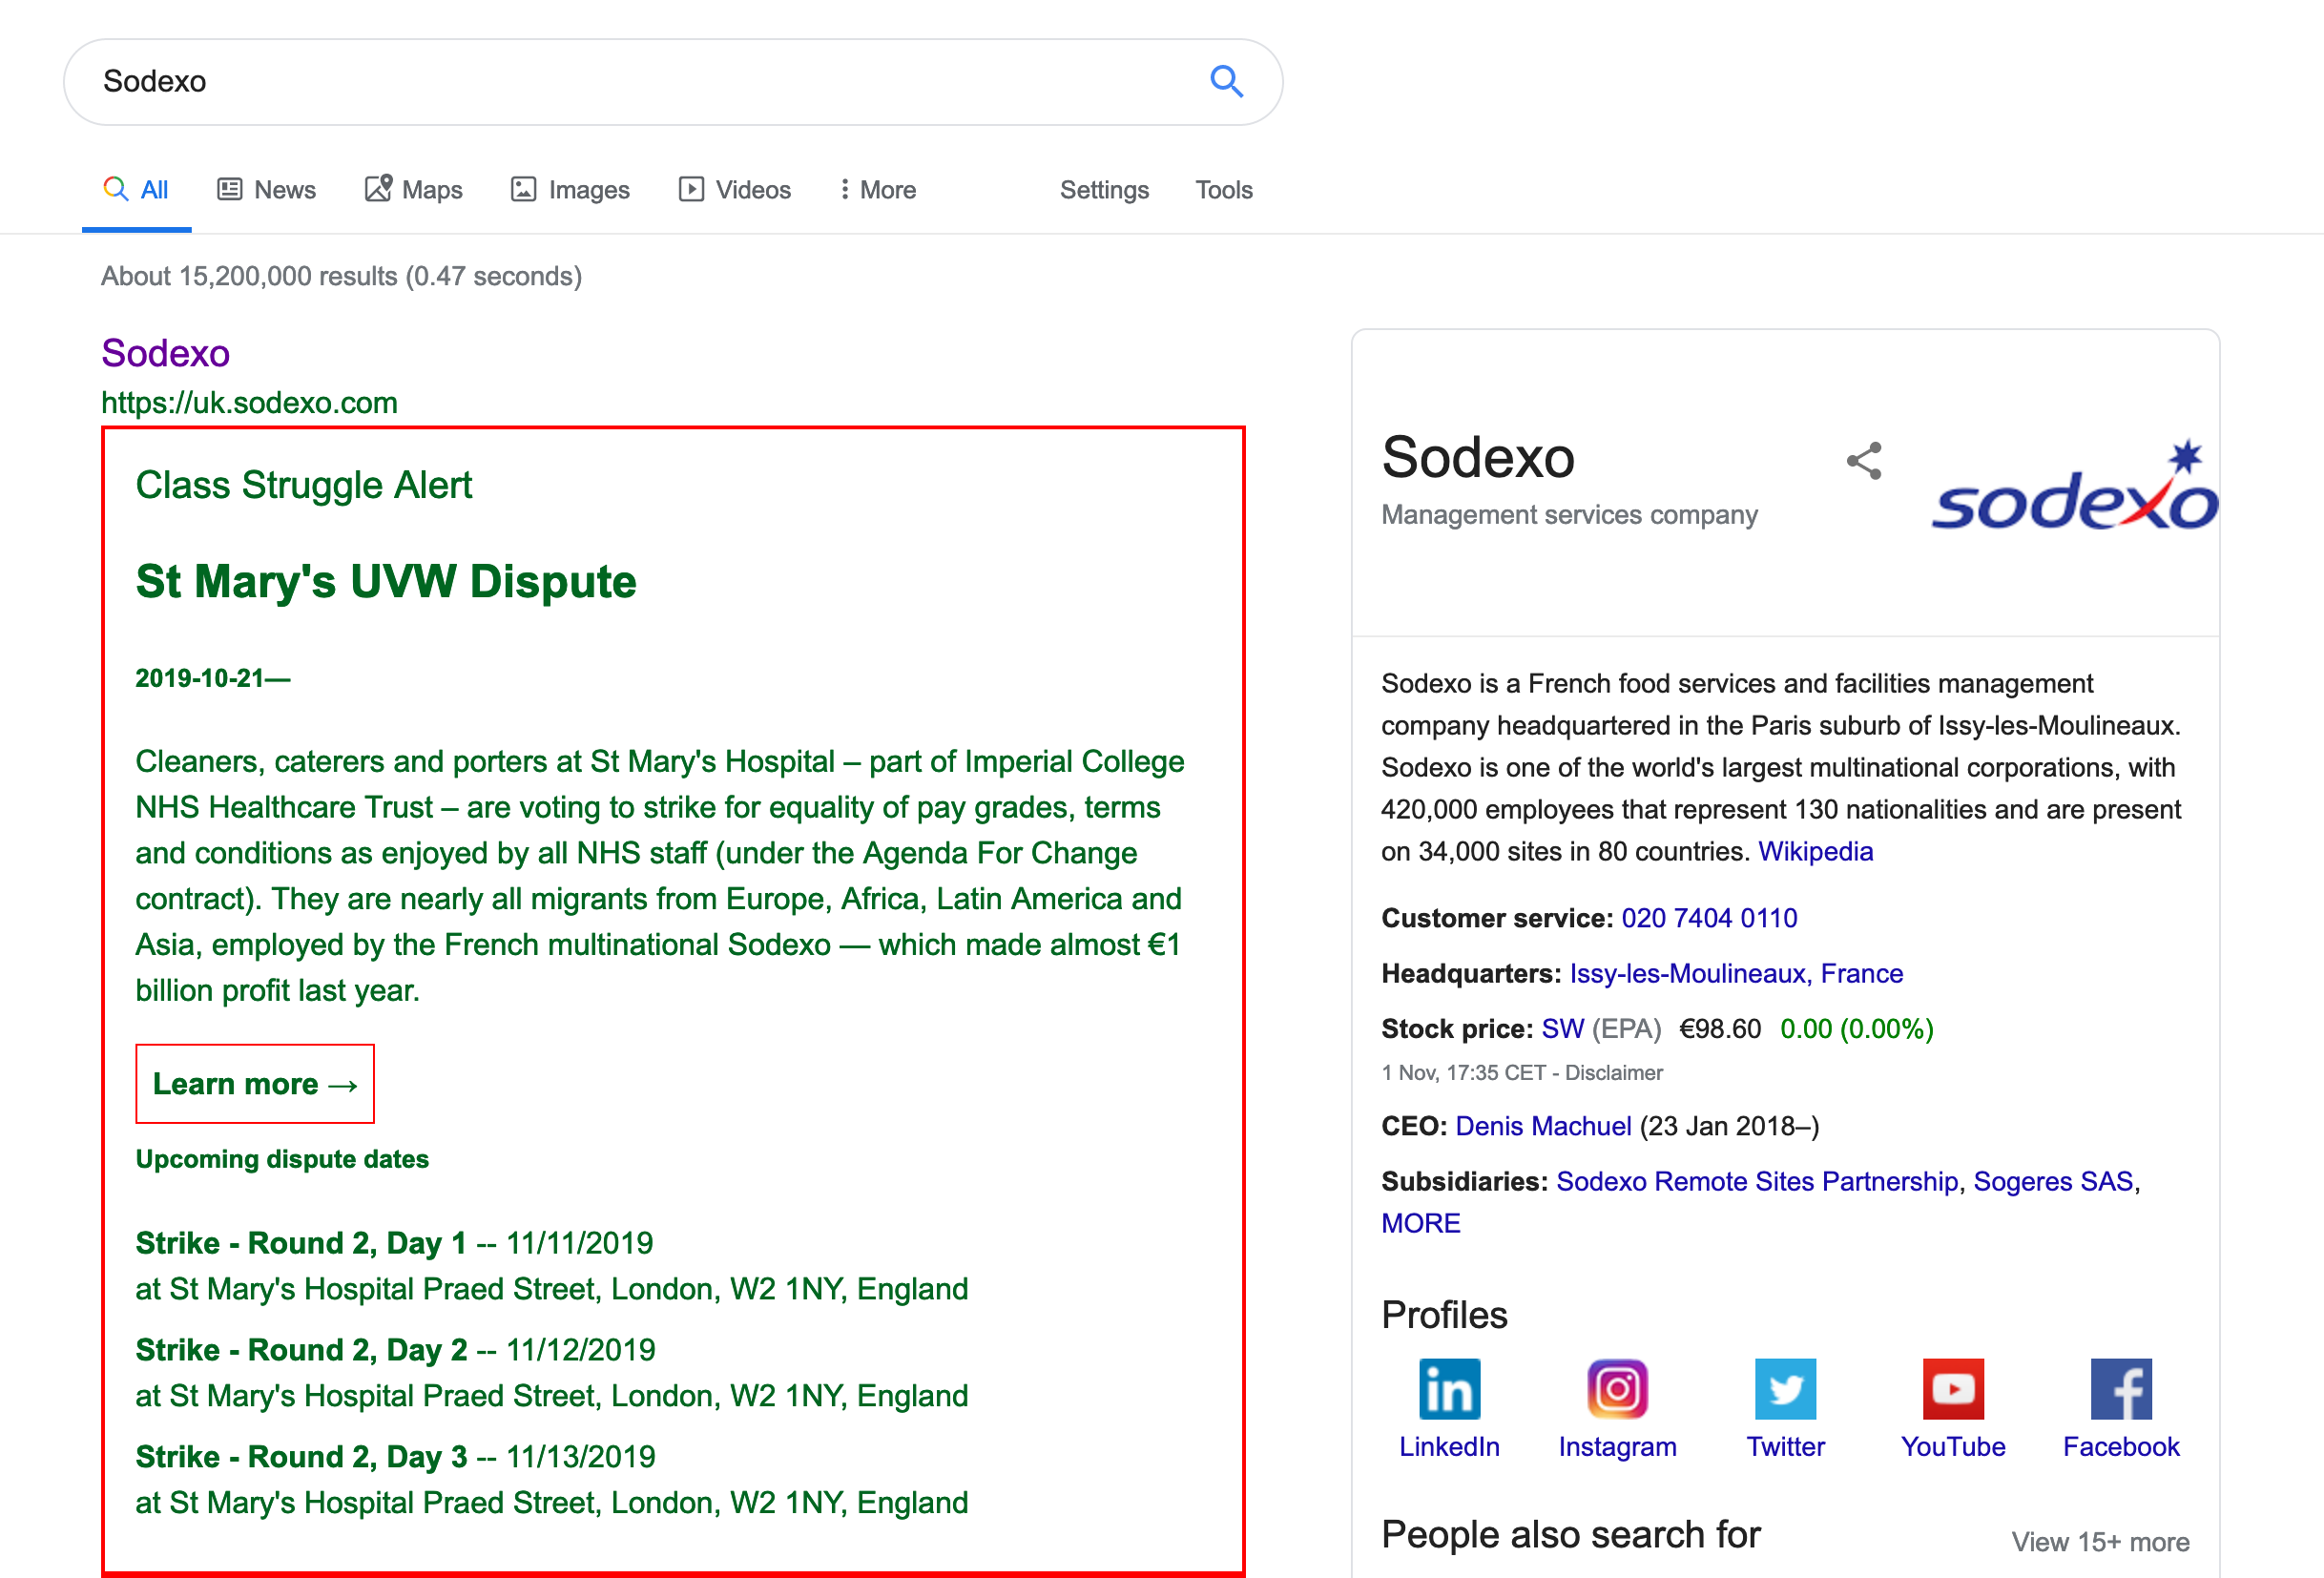Click the Class Struggle Alert text
This screenshot has width=2324, height=1578.
pyautogui.click(x=303, y=484)
